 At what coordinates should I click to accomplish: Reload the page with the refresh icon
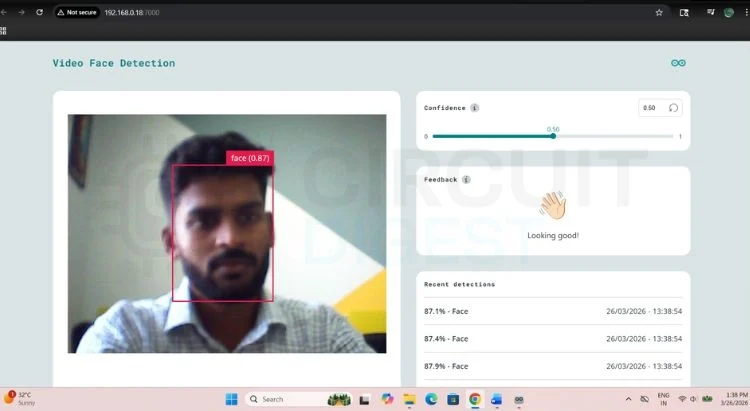39,12
